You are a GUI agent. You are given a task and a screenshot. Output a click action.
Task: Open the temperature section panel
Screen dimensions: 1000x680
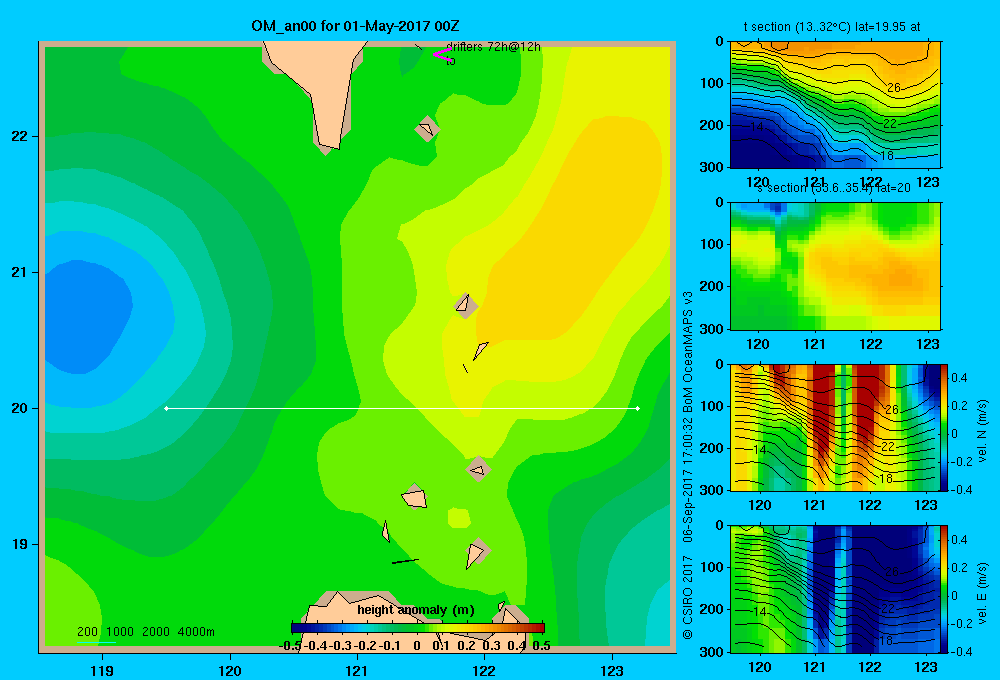point(835,105)
